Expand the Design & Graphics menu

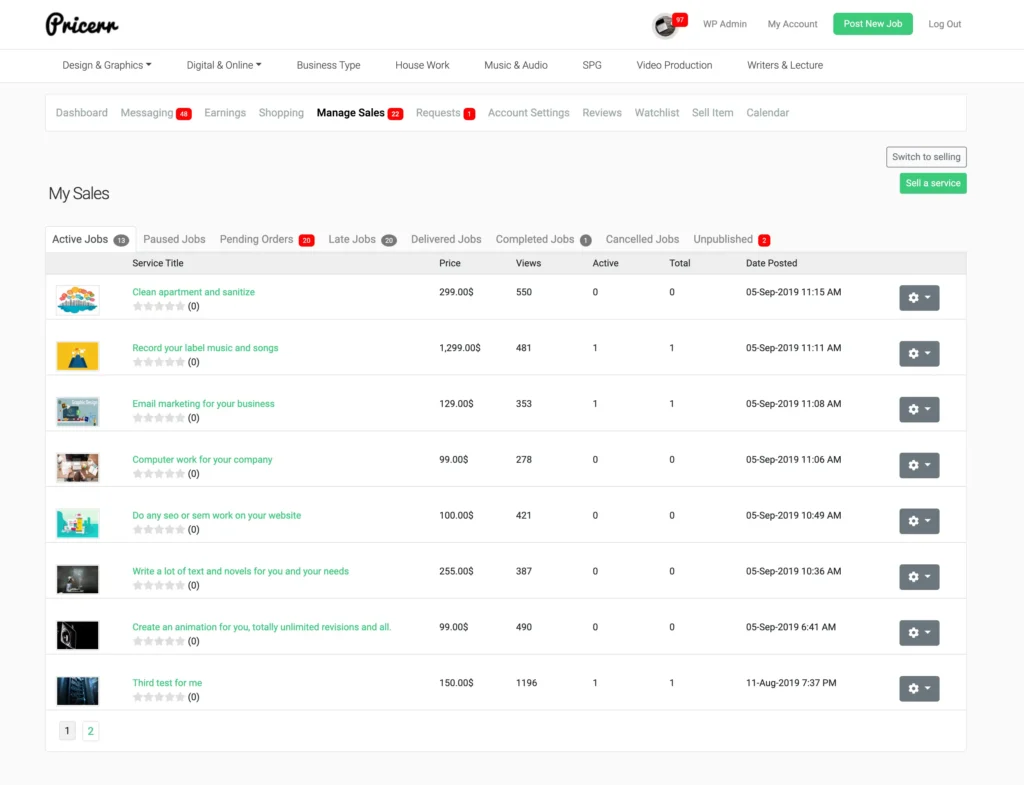click(106, 65)
